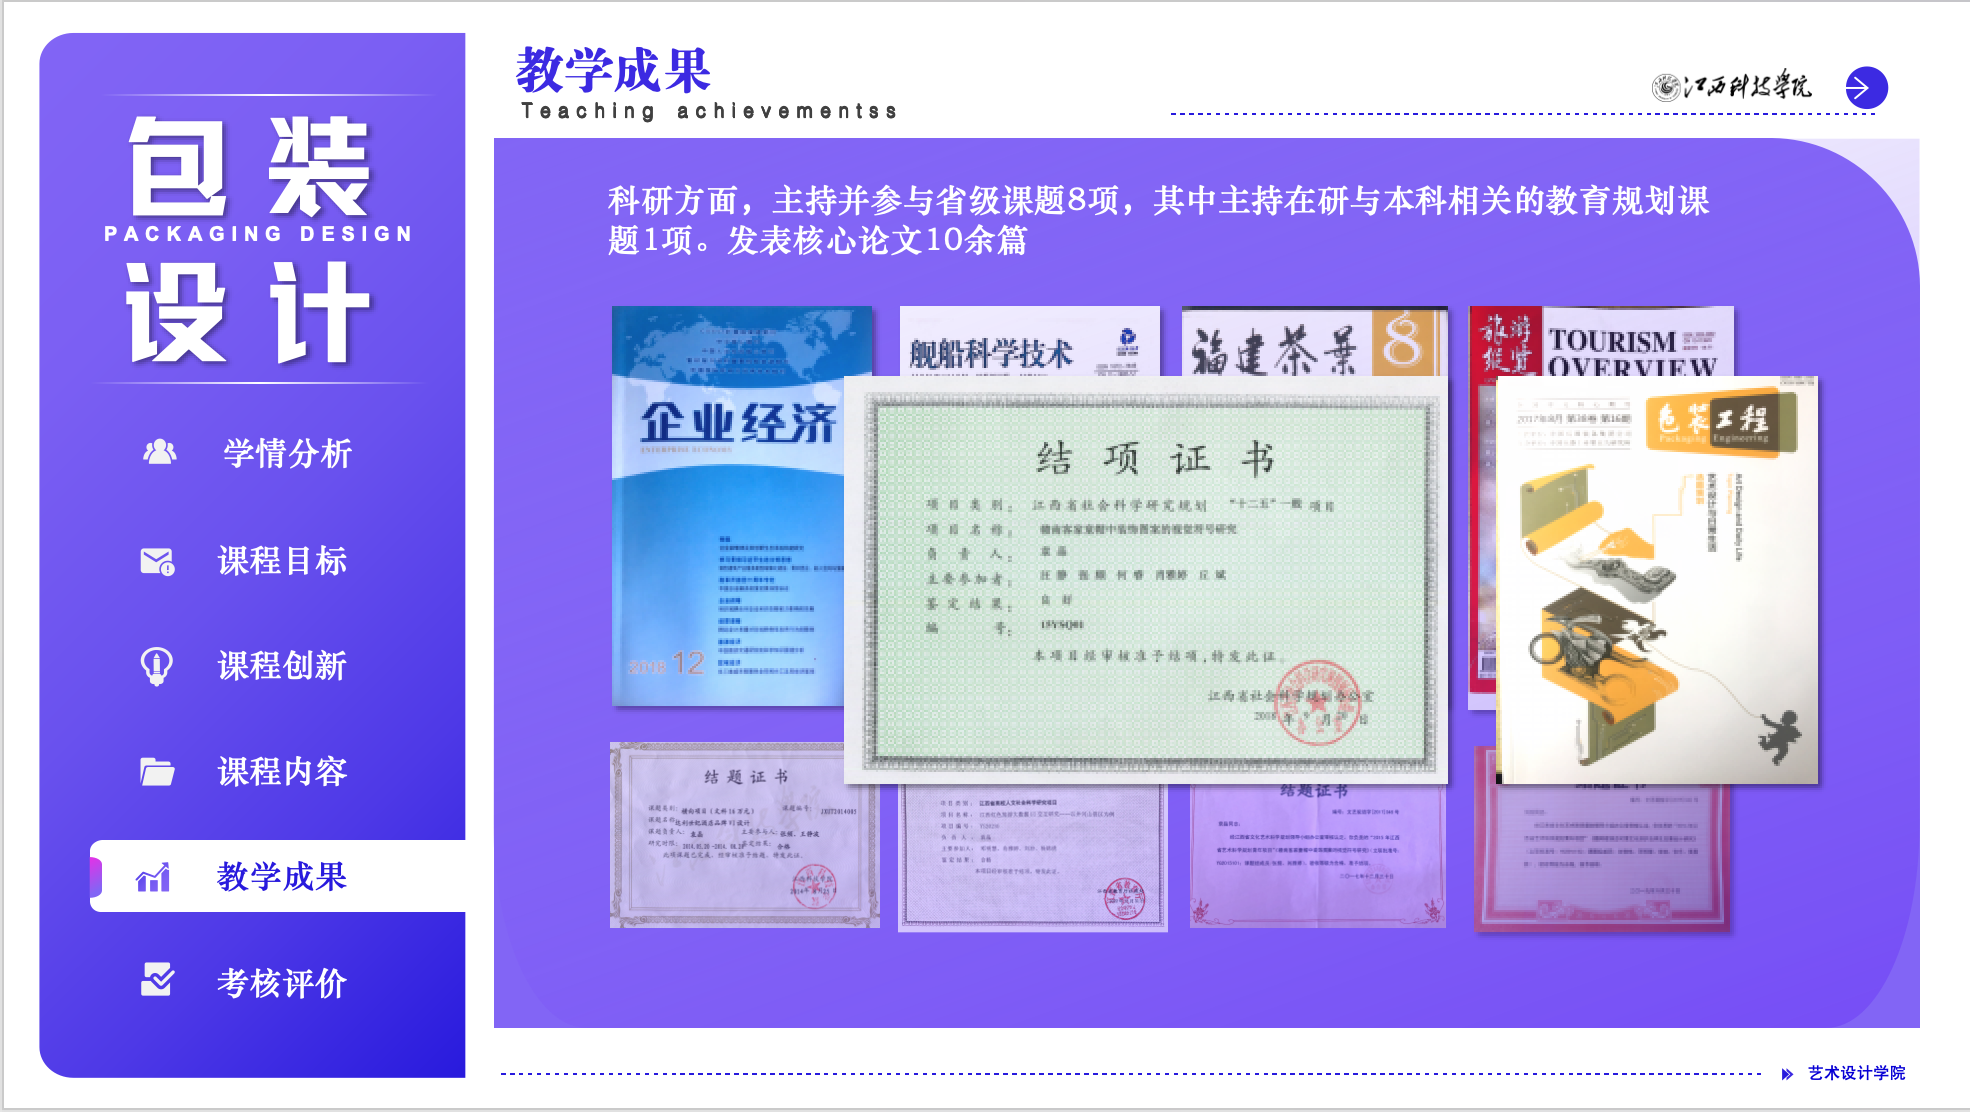1970x1112 pixels.
Task: Click the 江西科技学院 logo
Action: (x=1731, y=87)
